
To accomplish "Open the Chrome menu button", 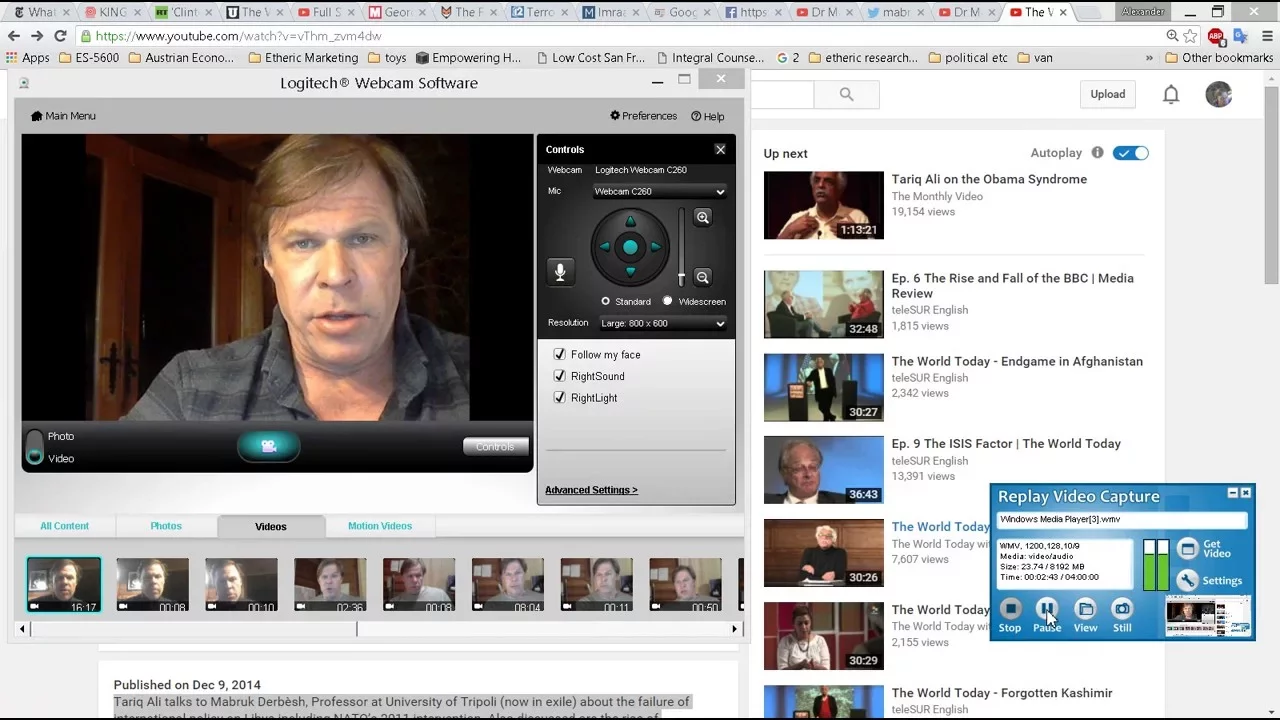I will [1265, 36].
